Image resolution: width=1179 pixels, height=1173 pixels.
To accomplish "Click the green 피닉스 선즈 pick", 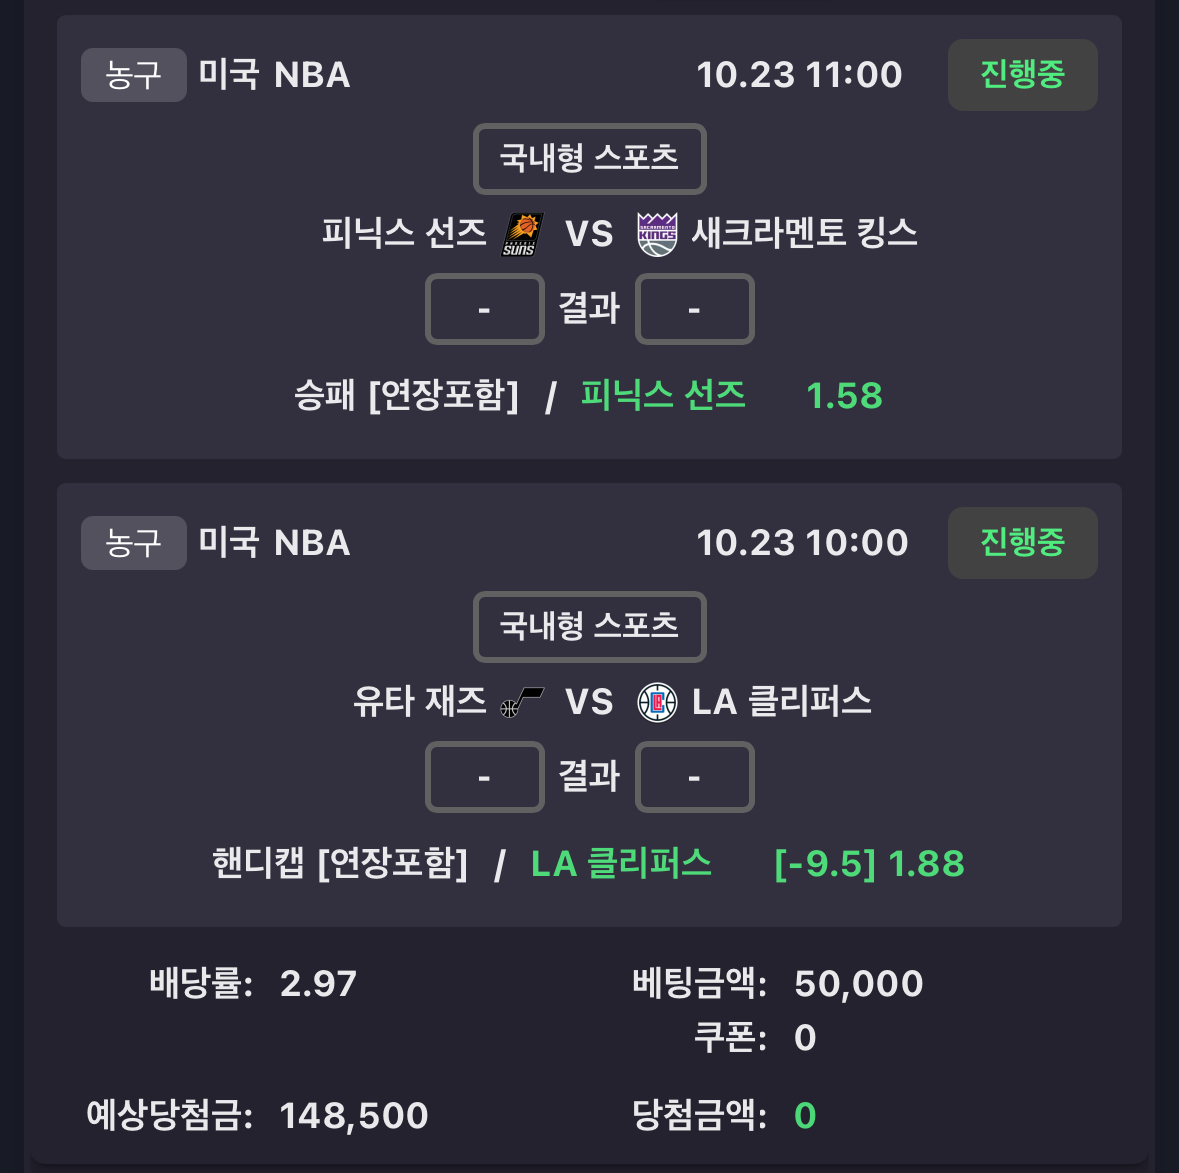I will coord(663,395).
